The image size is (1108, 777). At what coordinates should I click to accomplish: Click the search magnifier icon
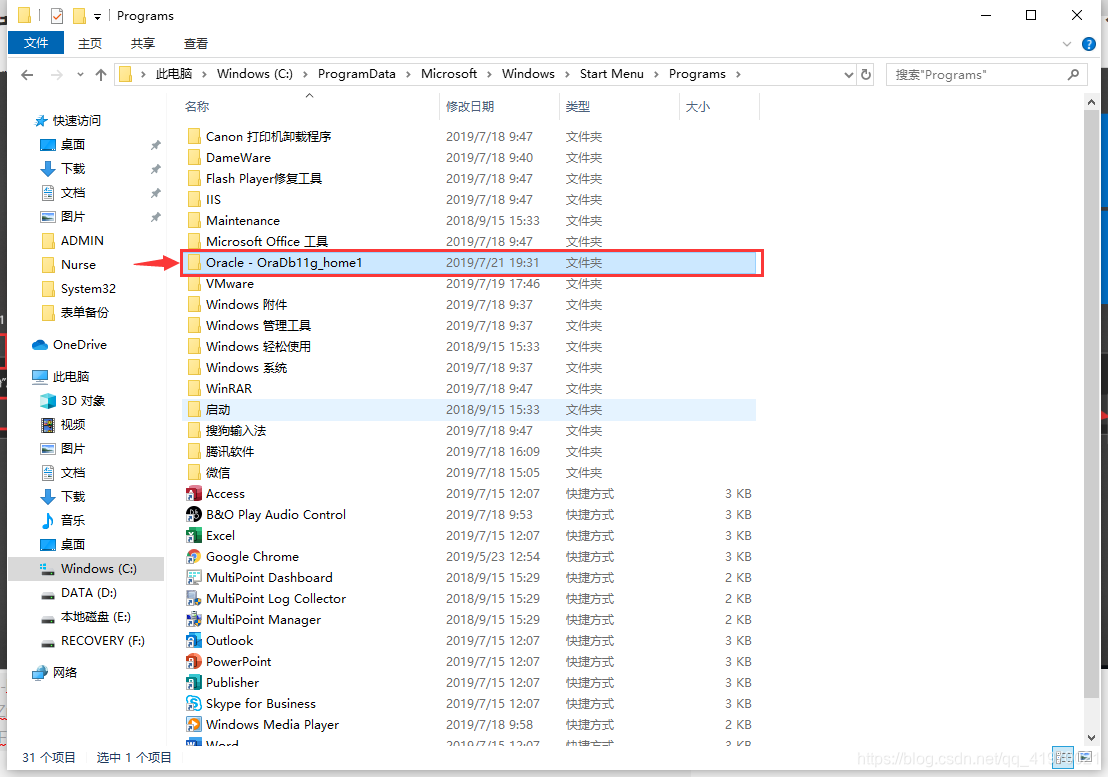tap(1073, 74)
